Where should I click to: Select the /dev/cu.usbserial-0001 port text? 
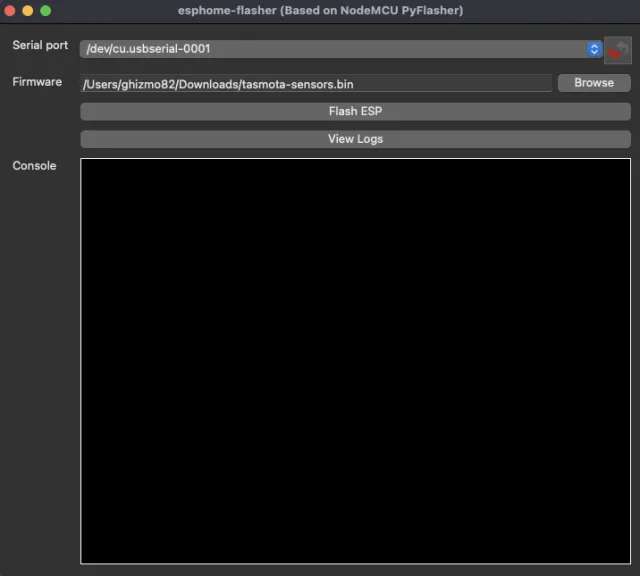[148, 49]
